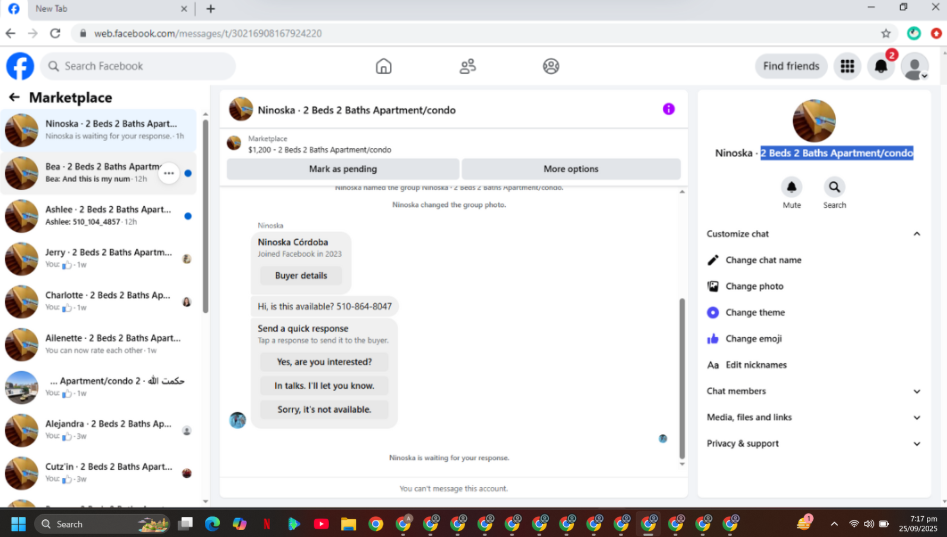Open the taskbar clock showing 7:17 pm
947x537 pixels.
[917, 523]
